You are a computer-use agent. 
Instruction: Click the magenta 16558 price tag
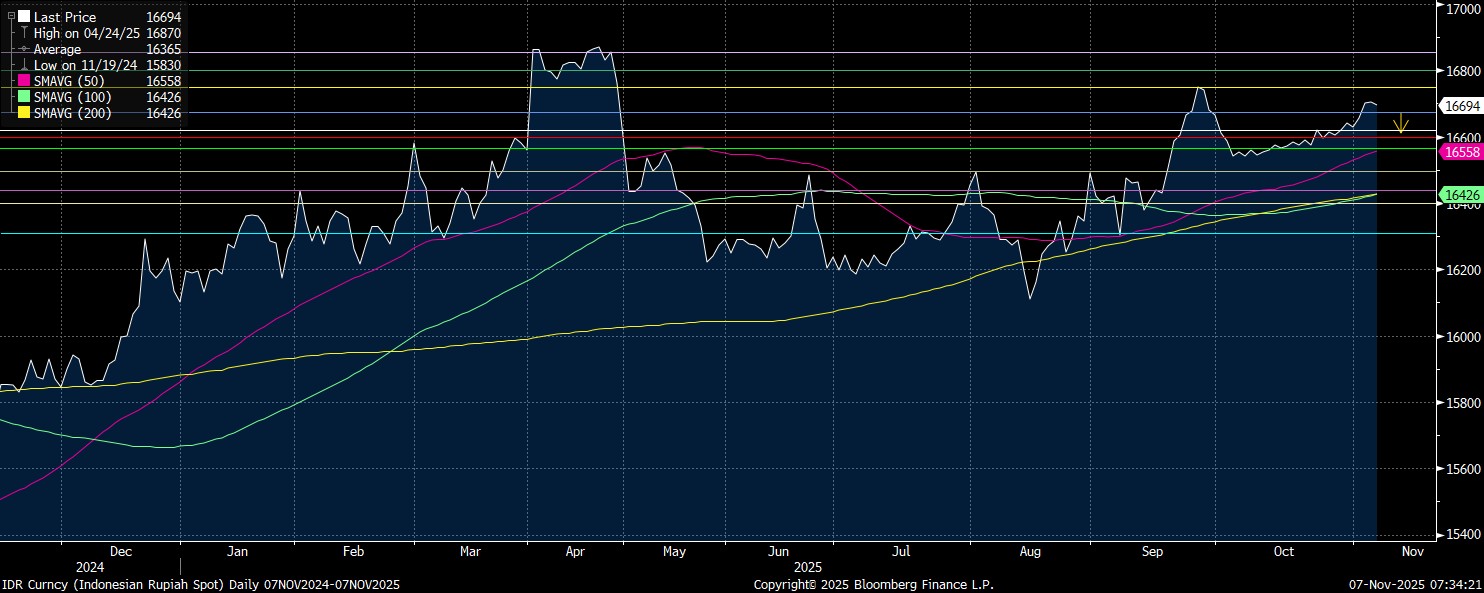click(1459, 151)
